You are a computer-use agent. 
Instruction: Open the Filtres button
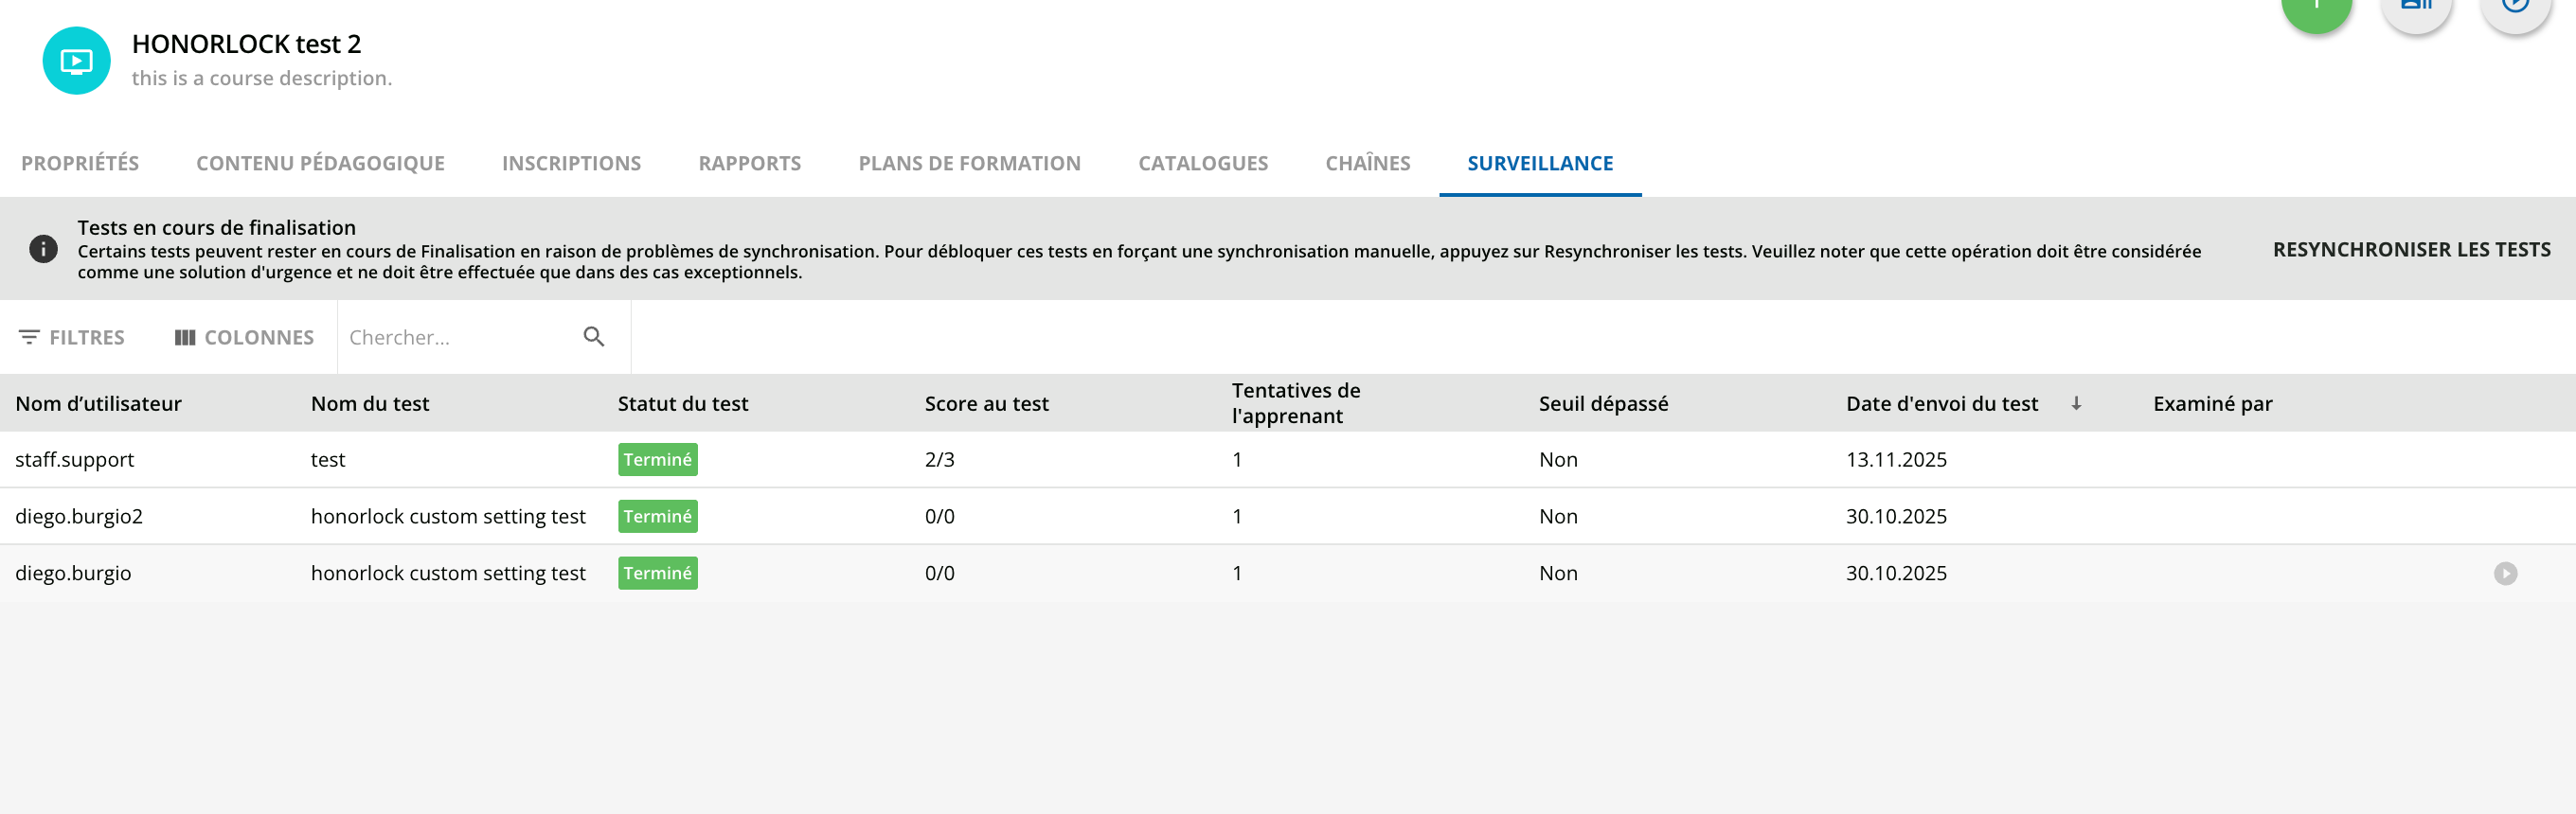72,337
